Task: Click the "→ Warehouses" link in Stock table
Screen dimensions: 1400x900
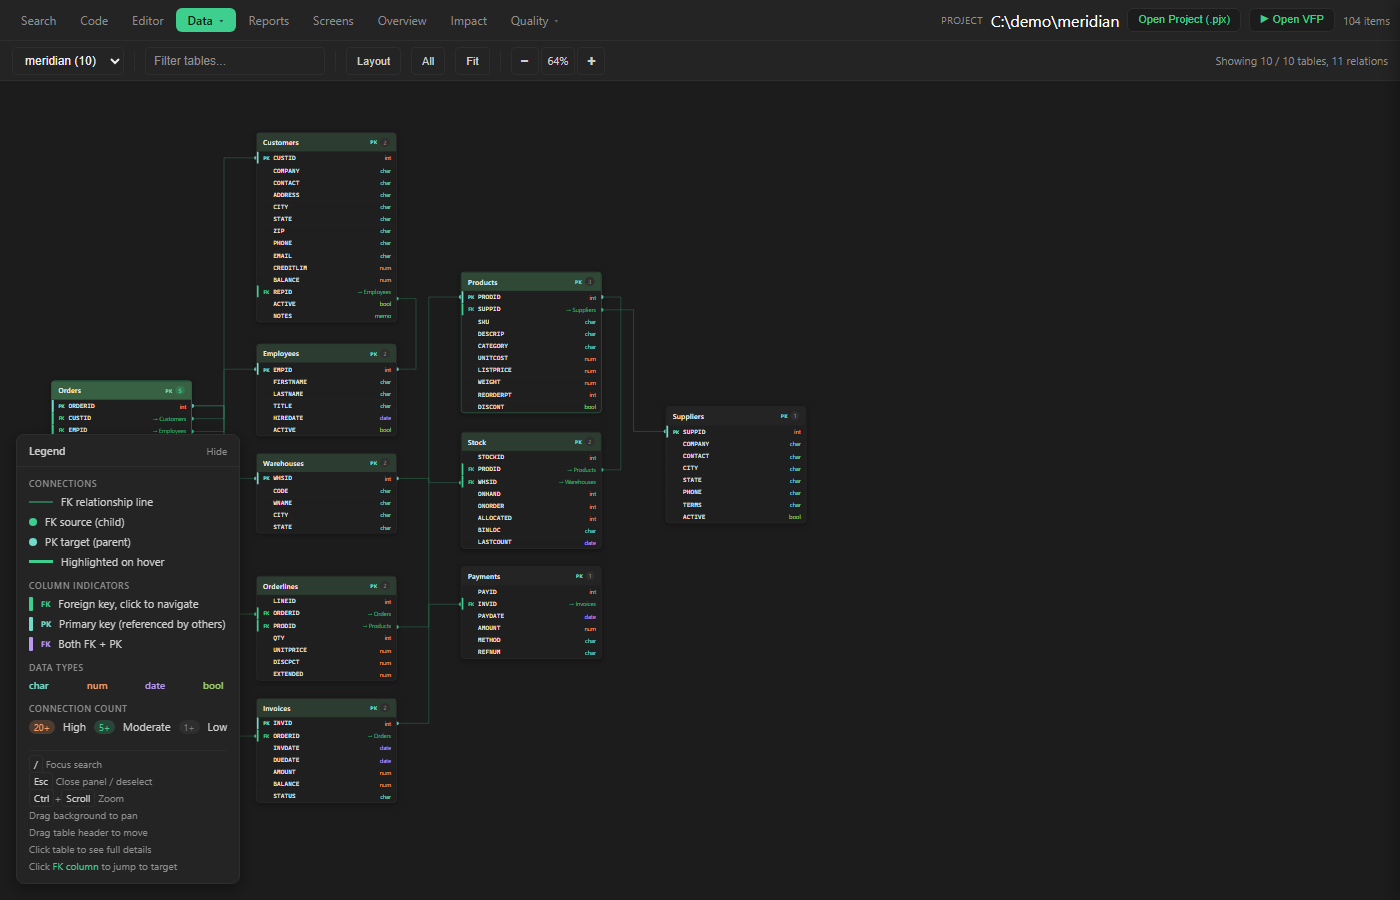Action: 578,482
